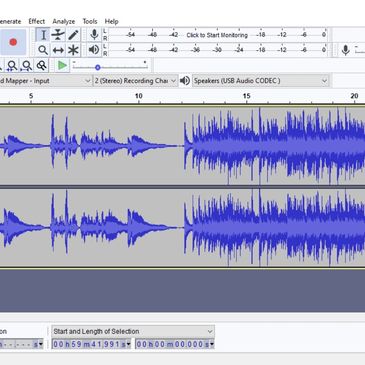Click the Zoom Toggle icon
The width and height of the screenshot is (365, 365).
(41, 66)
